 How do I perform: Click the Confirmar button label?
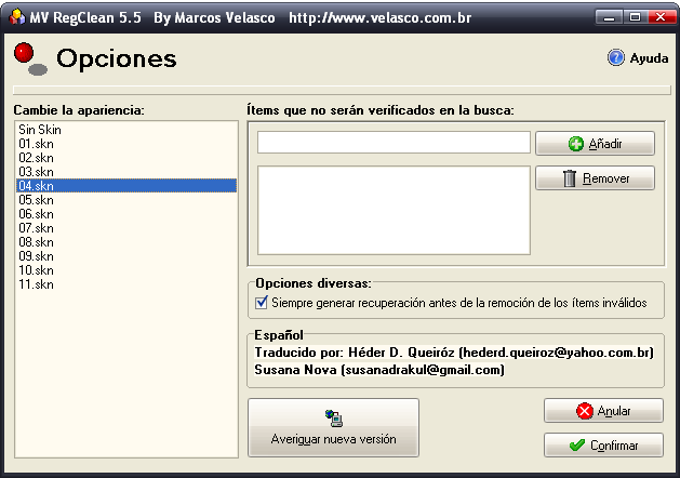pyautogui.click(x=614, y=445)
